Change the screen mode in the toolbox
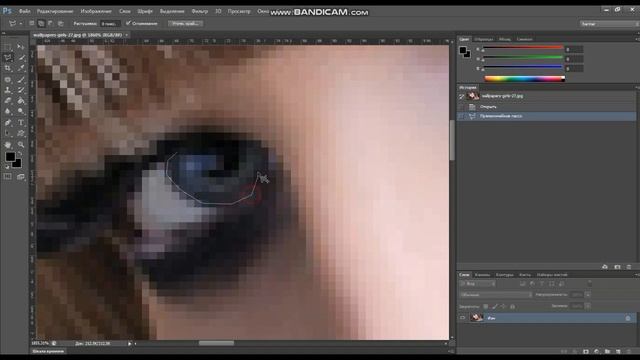This screenshot has width=640, height=360. pos(21,177)
